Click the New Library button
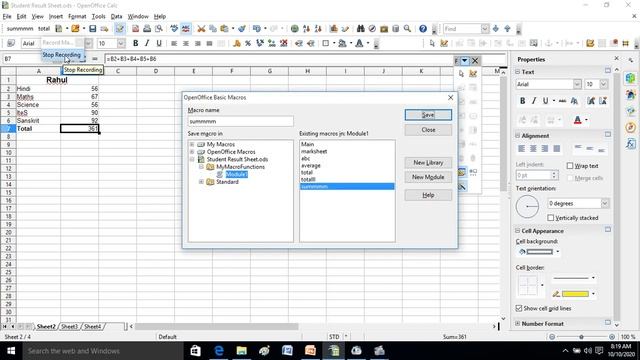 click(x=428, y=162)
